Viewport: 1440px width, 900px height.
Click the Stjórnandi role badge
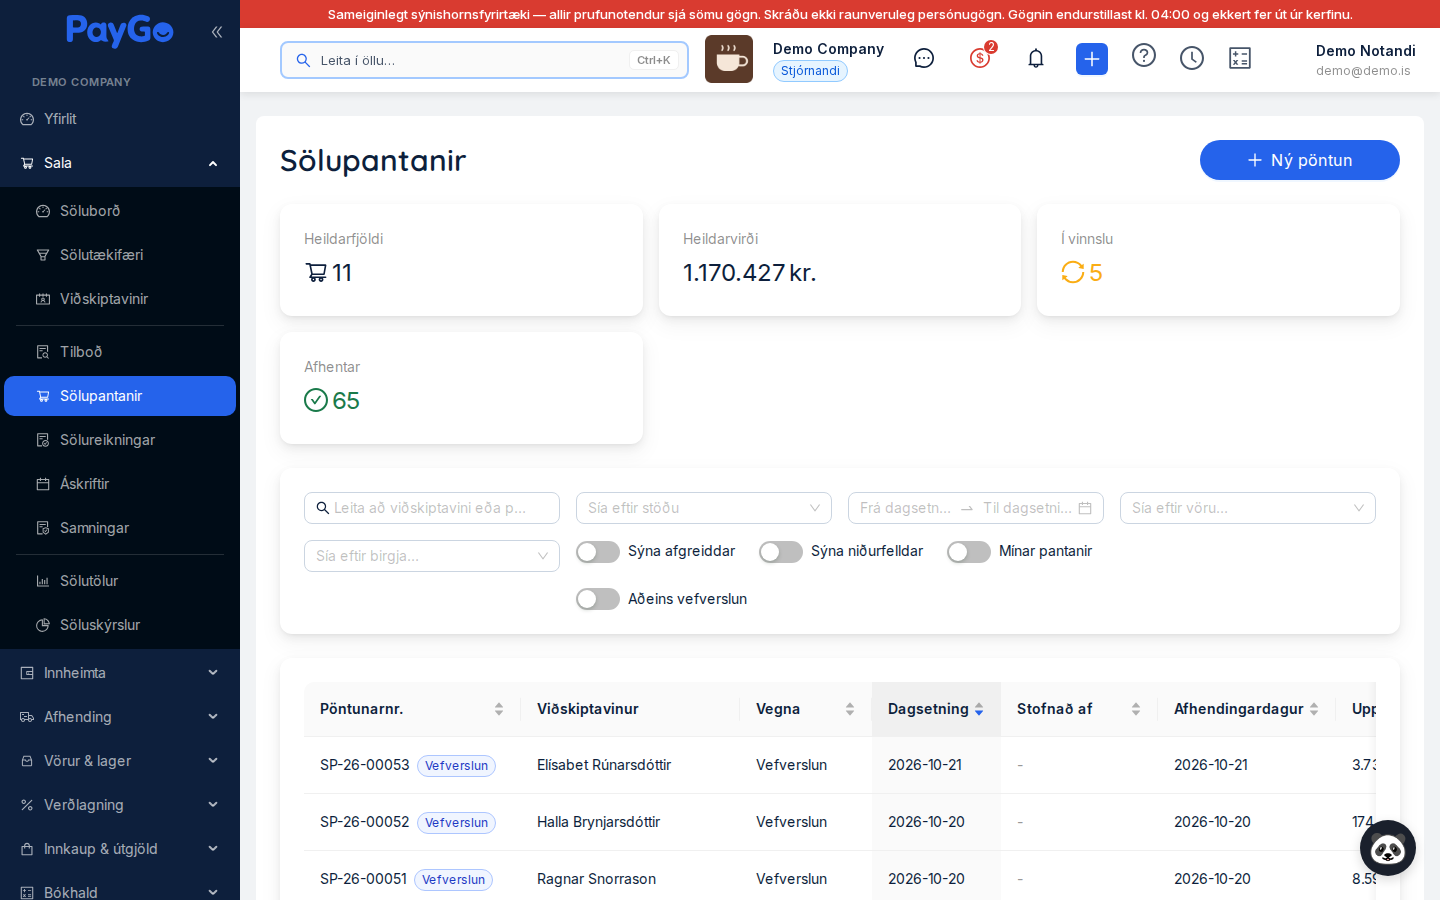pos(810,71)
